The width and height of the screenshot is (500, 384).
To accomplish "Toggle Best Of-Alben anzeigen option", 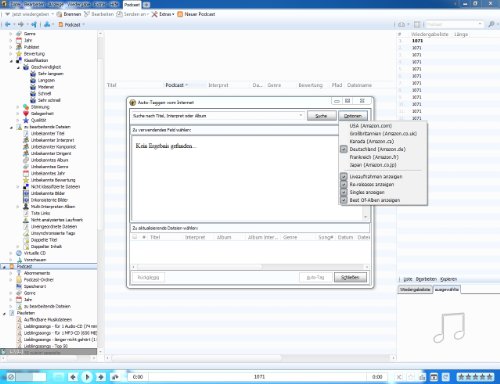I will 375,200.
